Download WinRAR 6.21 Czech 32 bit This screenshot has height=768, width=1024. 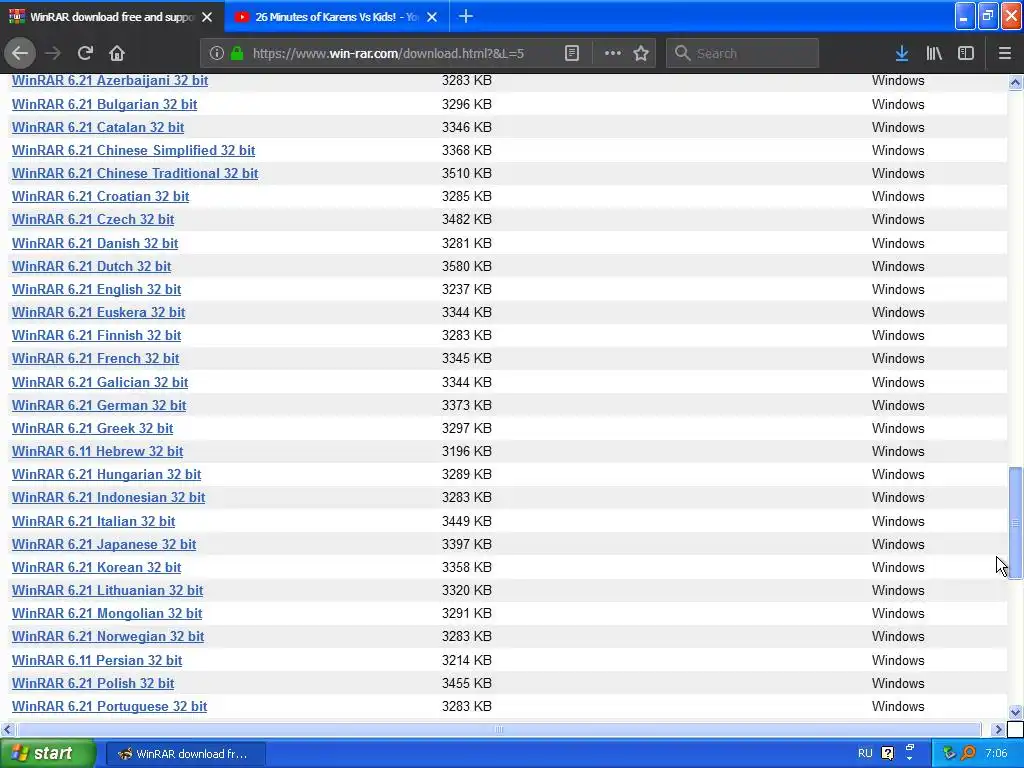[93, 219]
